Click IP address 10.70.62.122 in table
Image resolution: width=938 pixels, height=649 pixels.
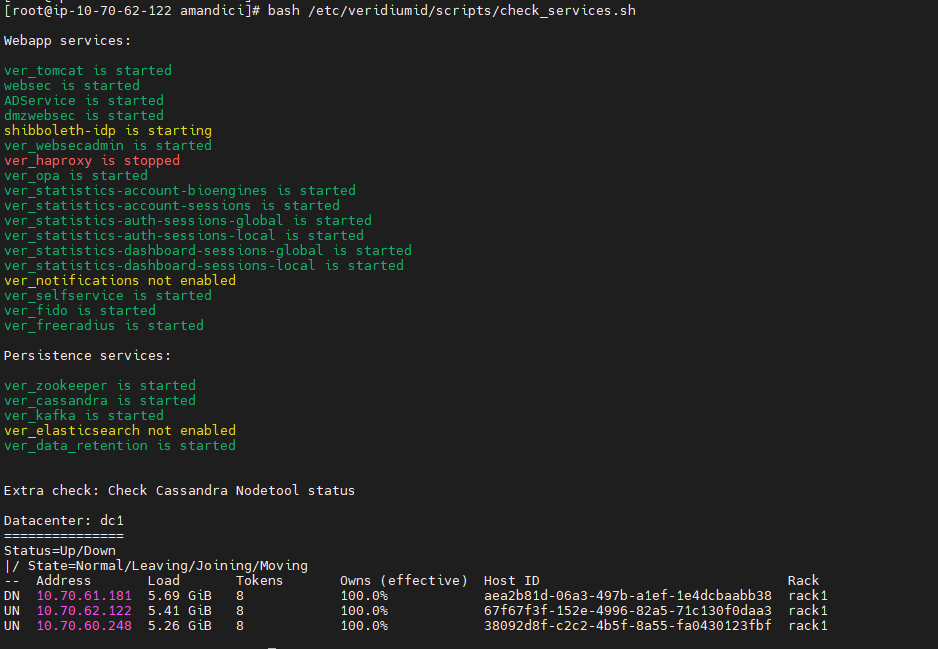coord(84,611)
